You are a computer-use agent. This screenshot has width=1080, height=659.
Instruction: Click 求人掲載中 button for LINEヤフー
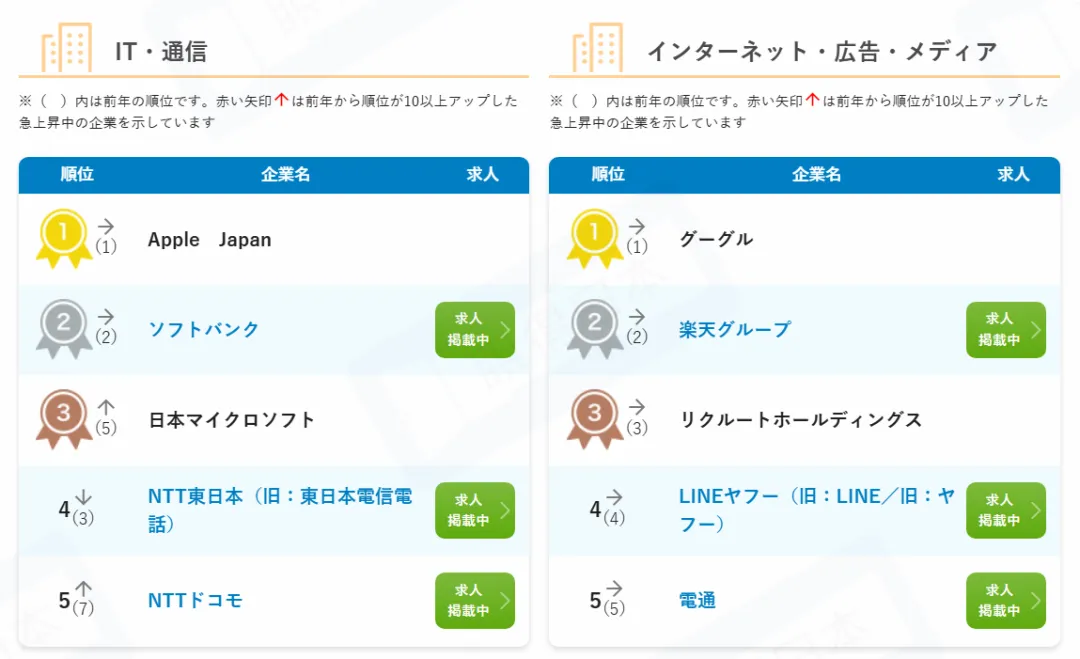click(x=1006, y=510)
